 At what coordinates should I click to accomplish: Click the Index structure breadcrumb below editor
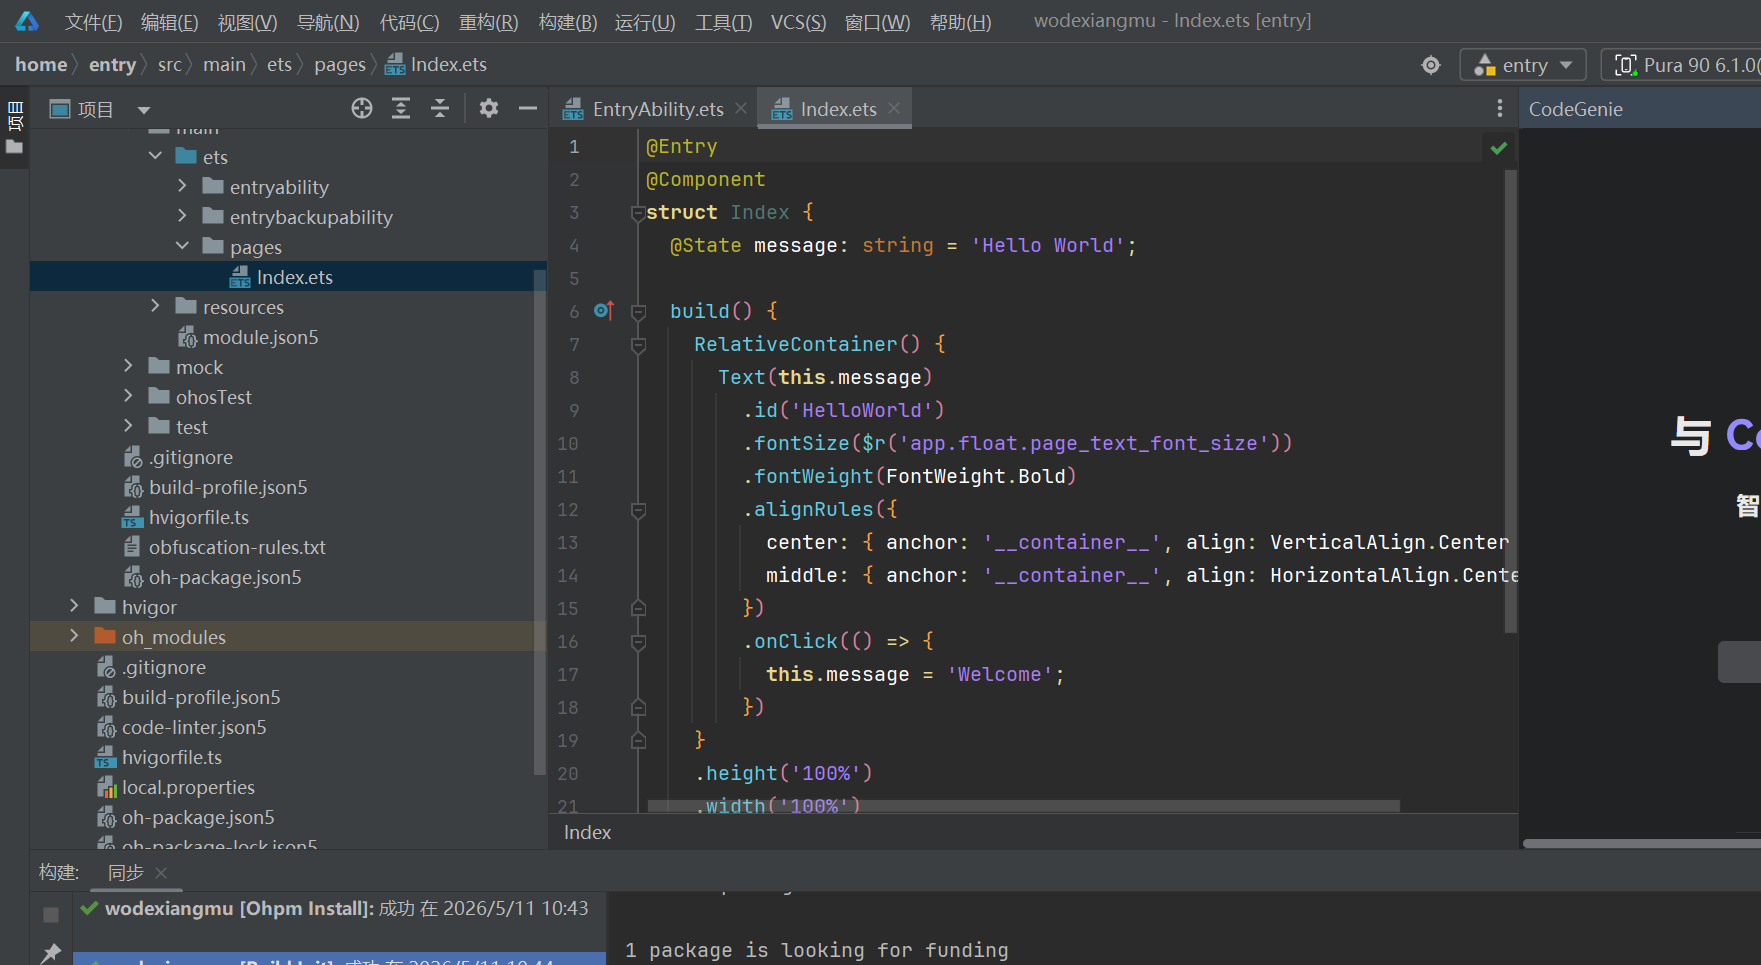[x=587, y=832]
